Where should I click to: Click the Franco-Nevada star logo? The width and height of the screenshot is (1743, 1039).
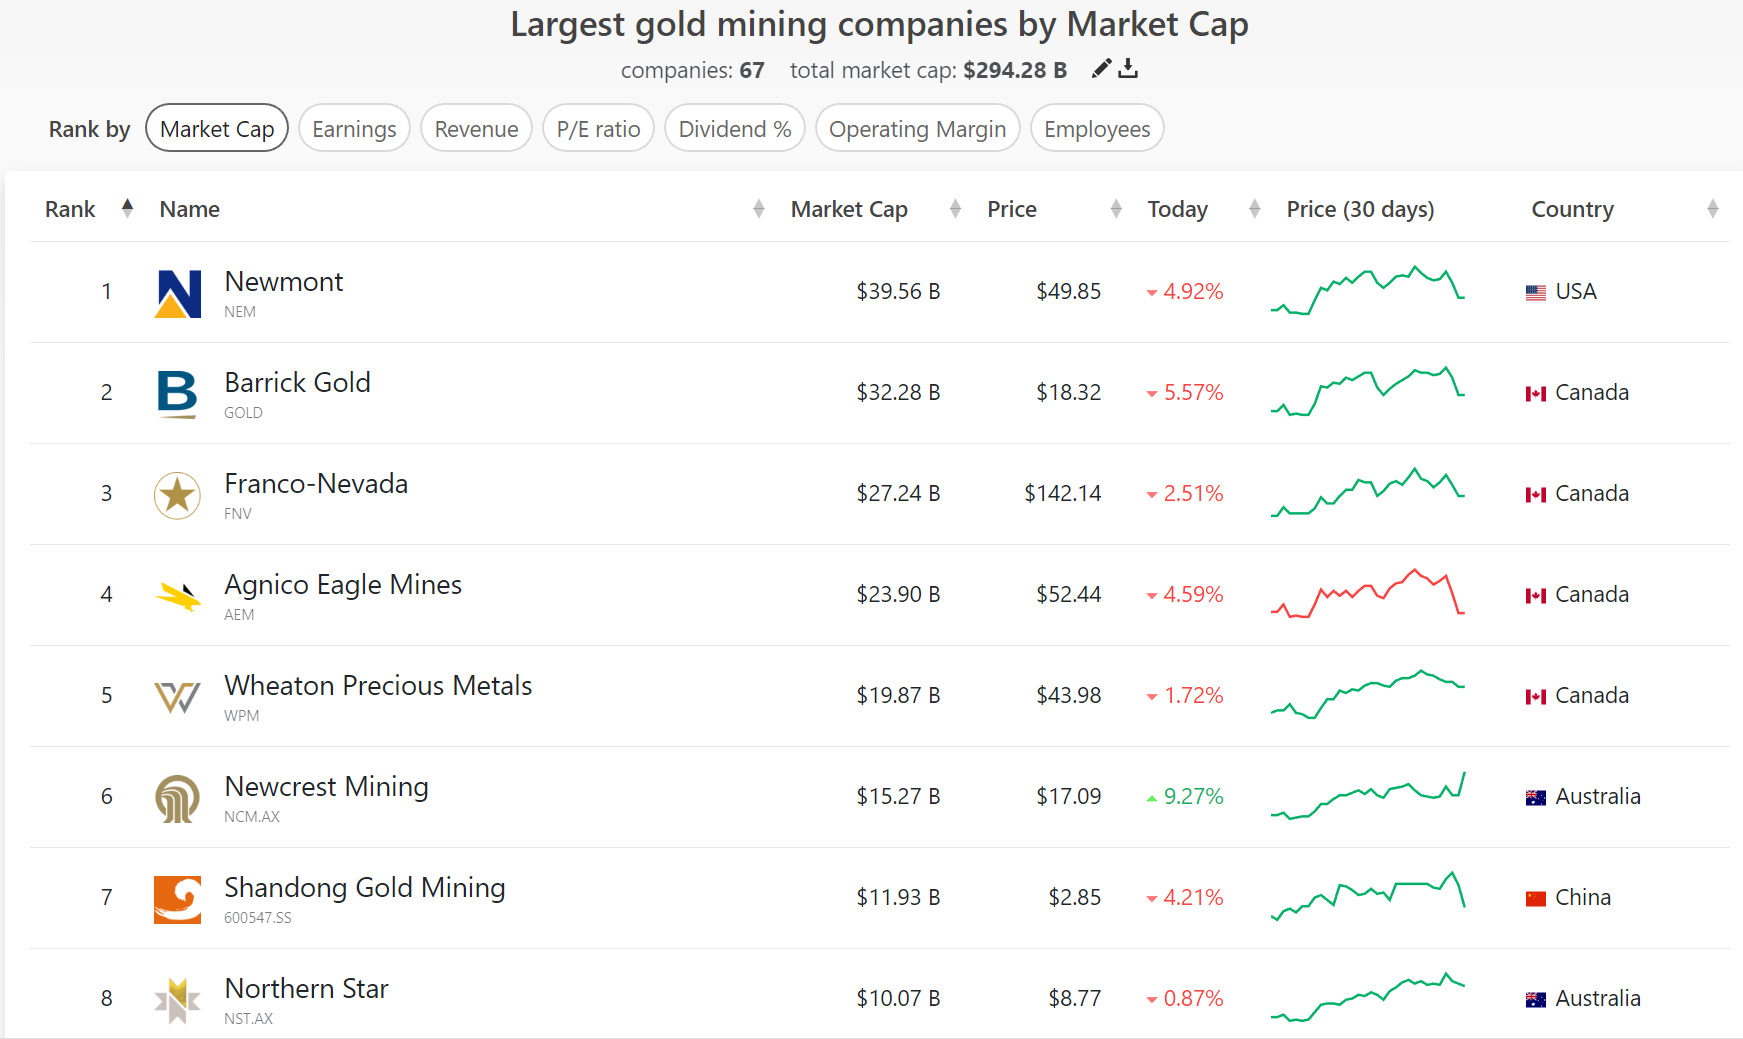(x=178, y=495)
